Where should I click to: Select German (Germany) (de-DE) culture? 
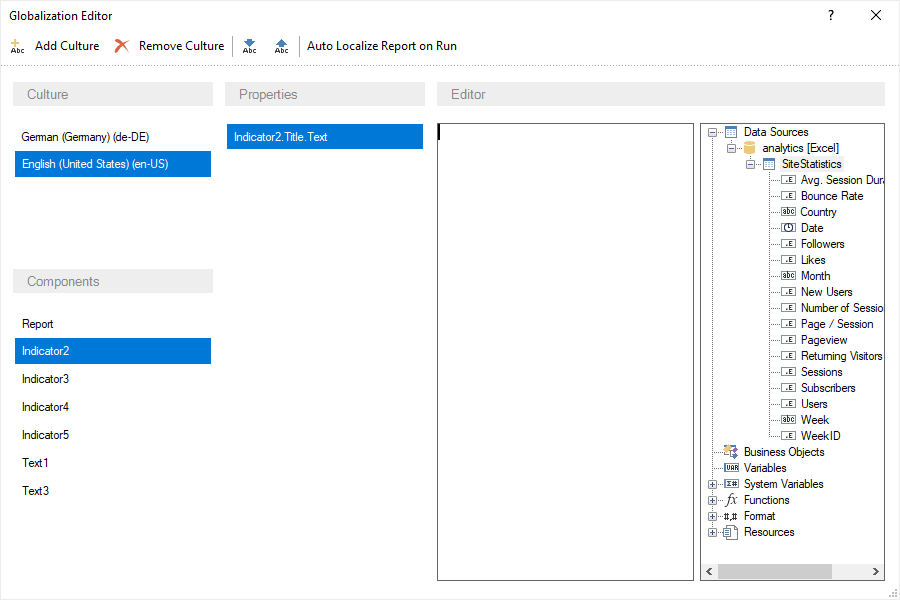[x=113, y=137]
